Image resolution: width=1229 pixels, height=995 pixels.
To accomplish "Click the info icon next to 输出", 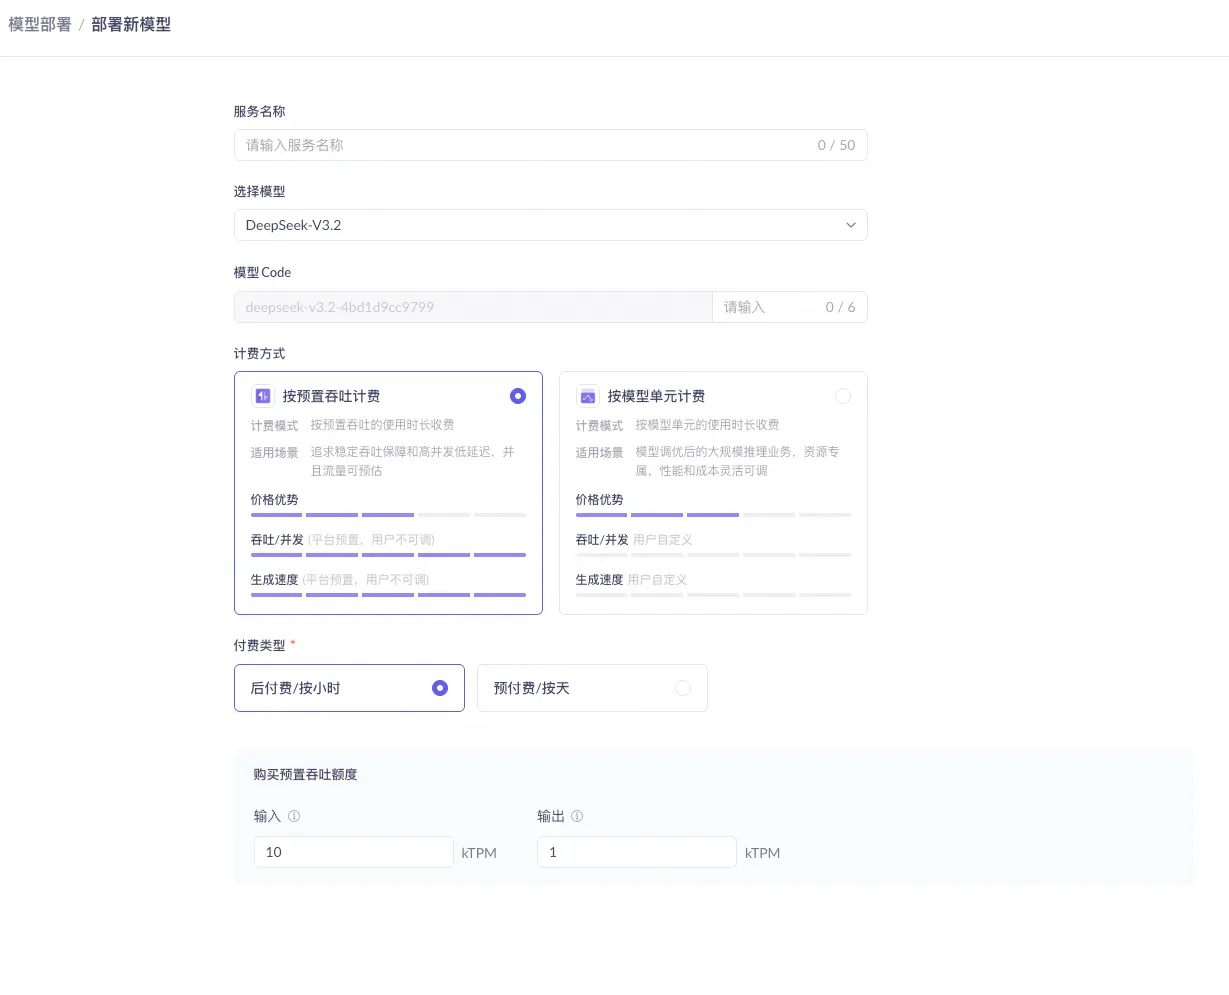I will [577, 816].
